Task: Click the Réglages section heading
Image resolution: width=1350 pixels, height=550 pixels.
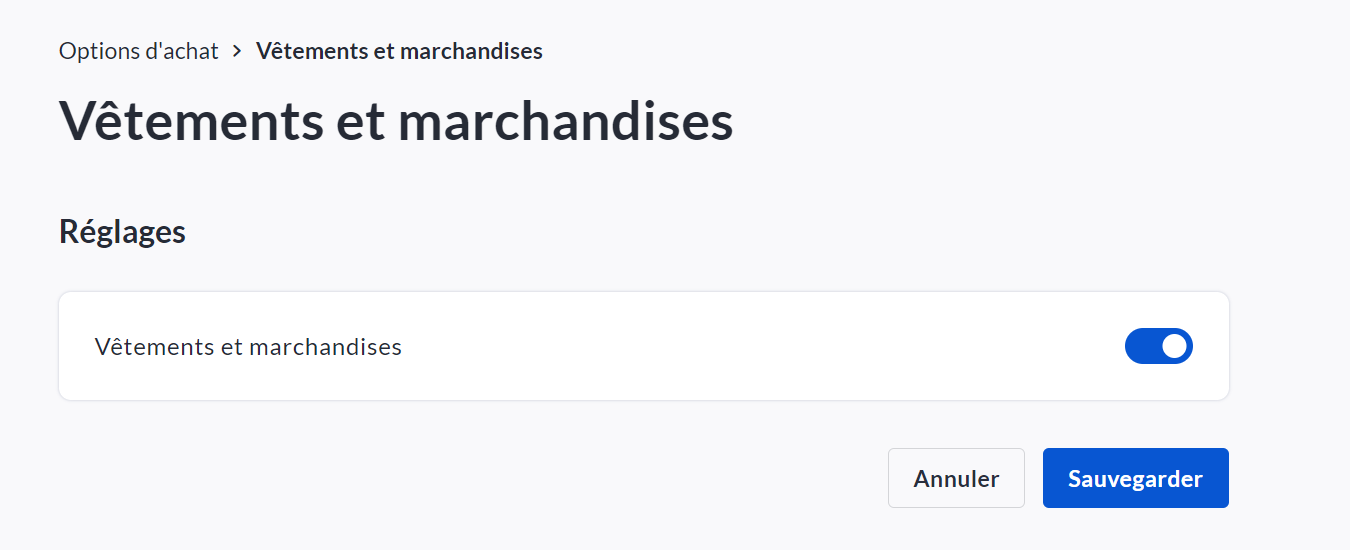Action: (x=122, y=232)
